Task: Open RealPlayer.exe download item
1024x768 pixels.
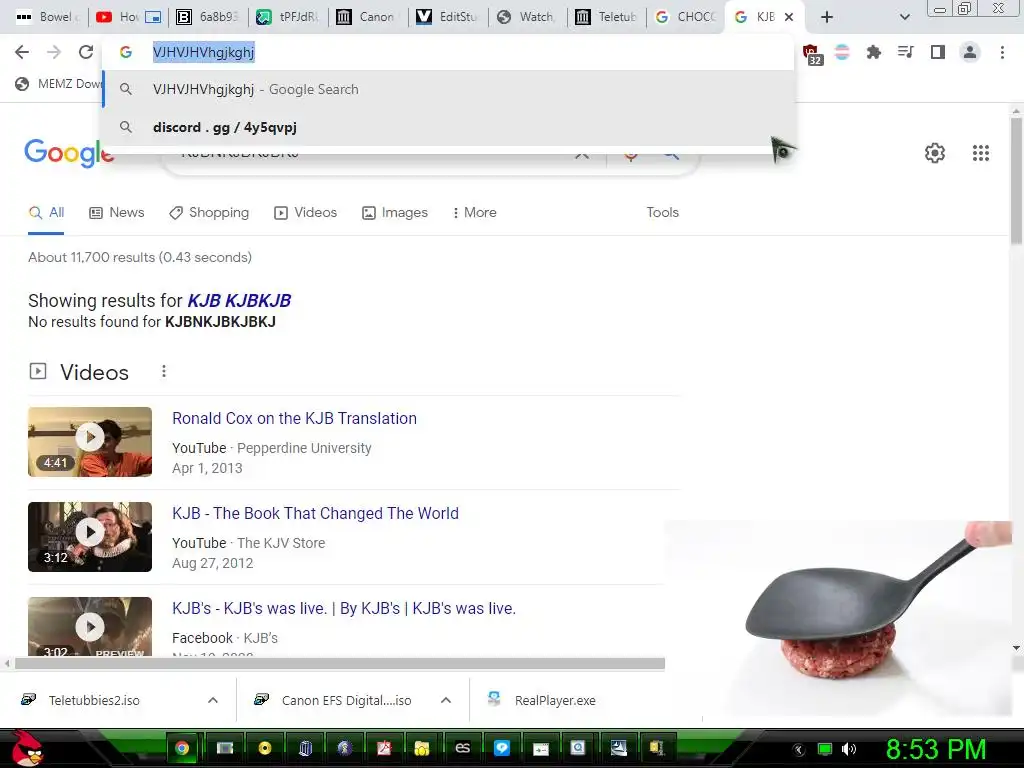Action: [542, 701]
